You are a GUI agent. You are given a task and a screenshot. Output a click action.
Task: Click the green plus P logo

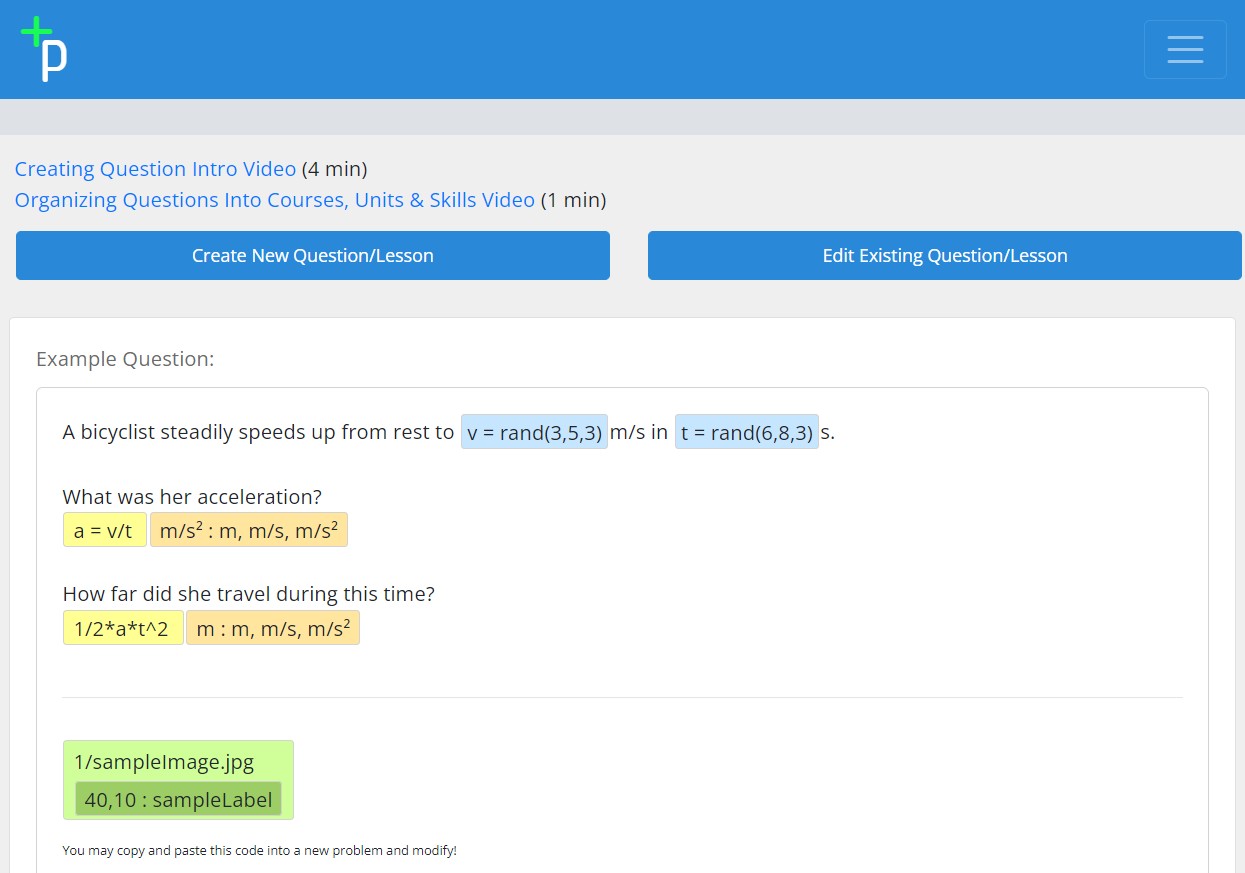44,48
